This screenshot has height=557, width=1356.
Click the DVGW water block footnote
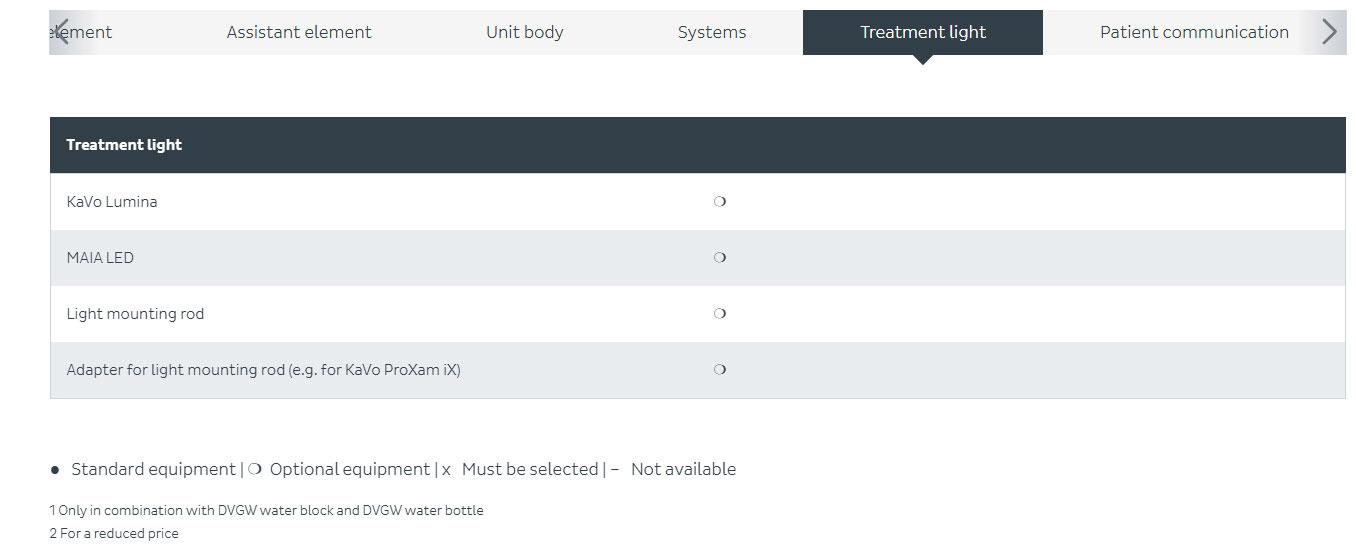click(267, 510)
